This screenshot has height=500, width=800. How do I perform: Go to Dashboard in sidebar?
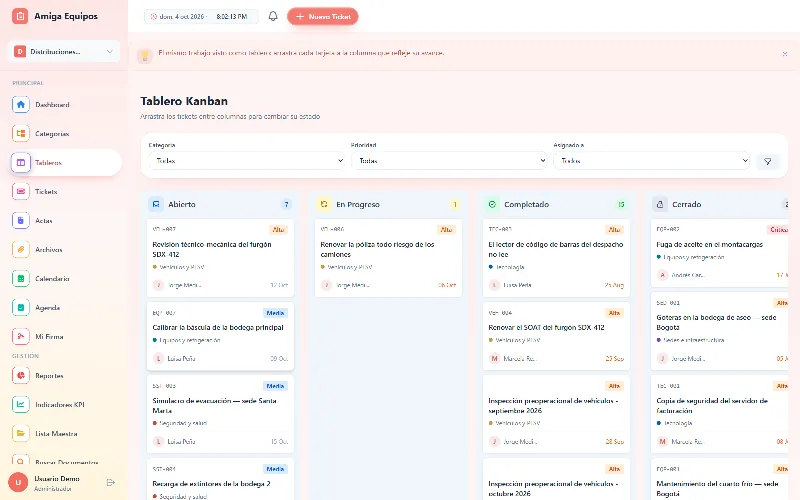pyautogui.click(x=65, y=105)
